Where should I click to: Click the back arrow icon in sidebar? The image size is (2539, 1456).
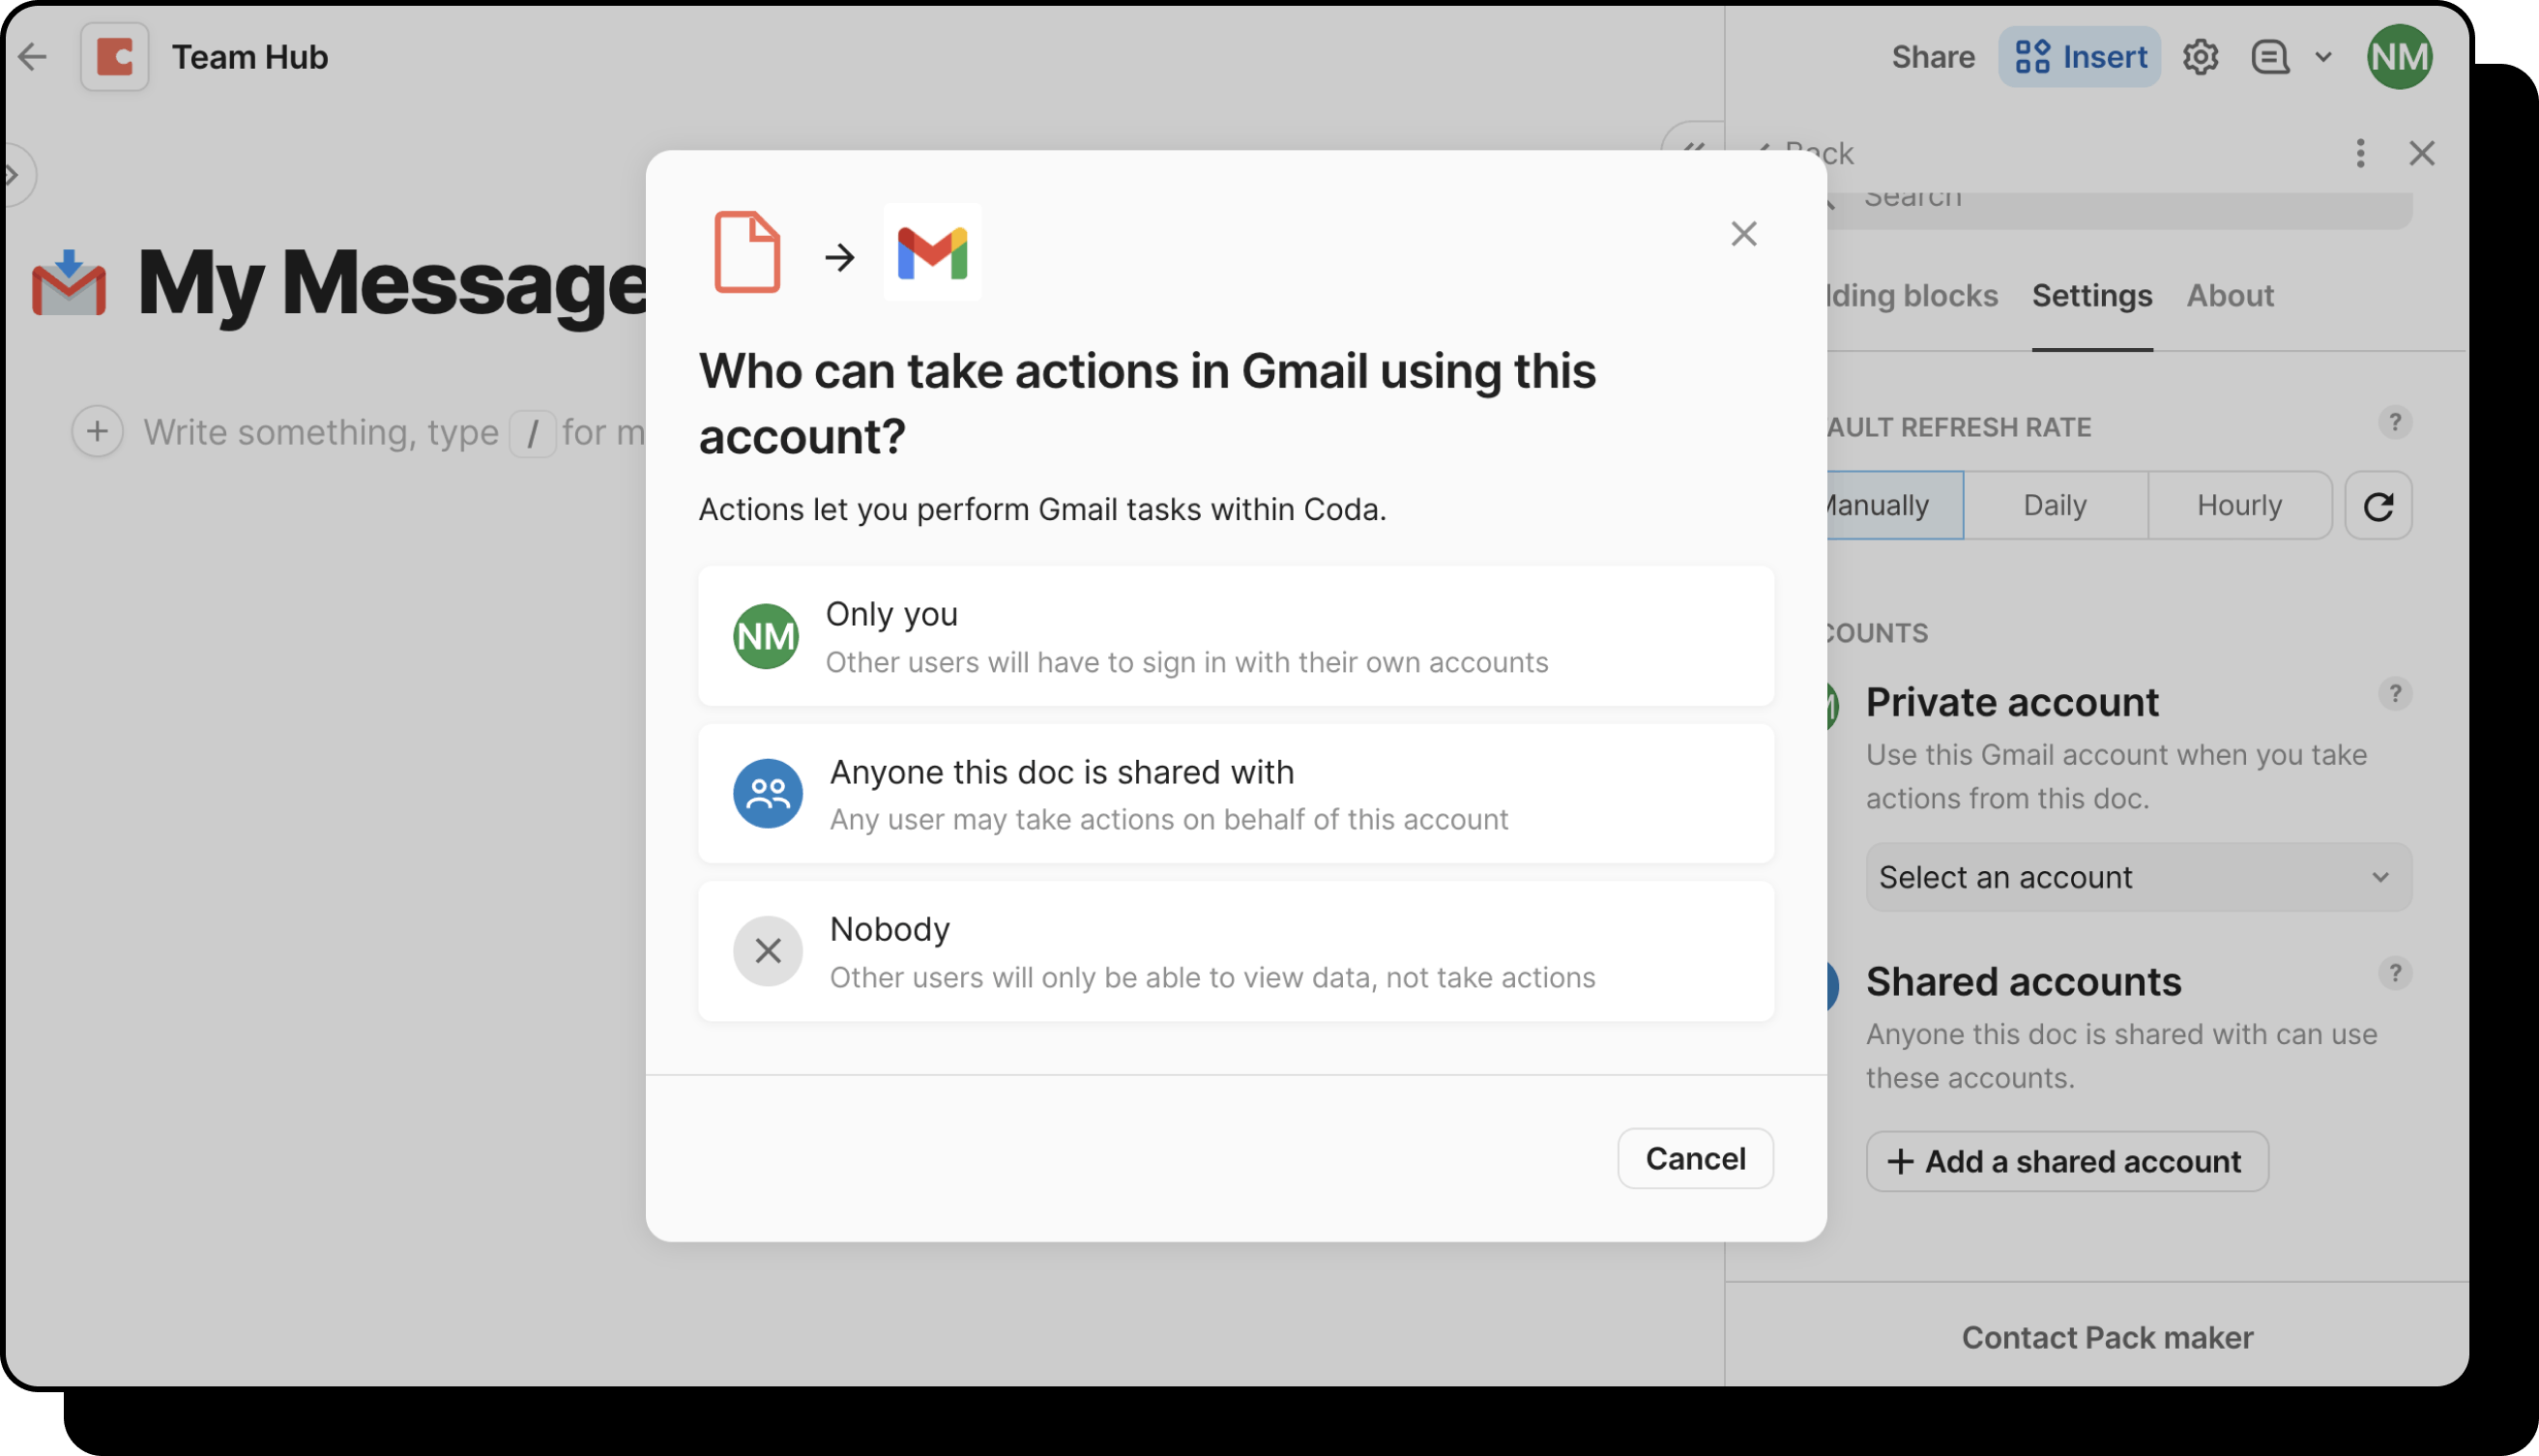tap(1768, 152)
